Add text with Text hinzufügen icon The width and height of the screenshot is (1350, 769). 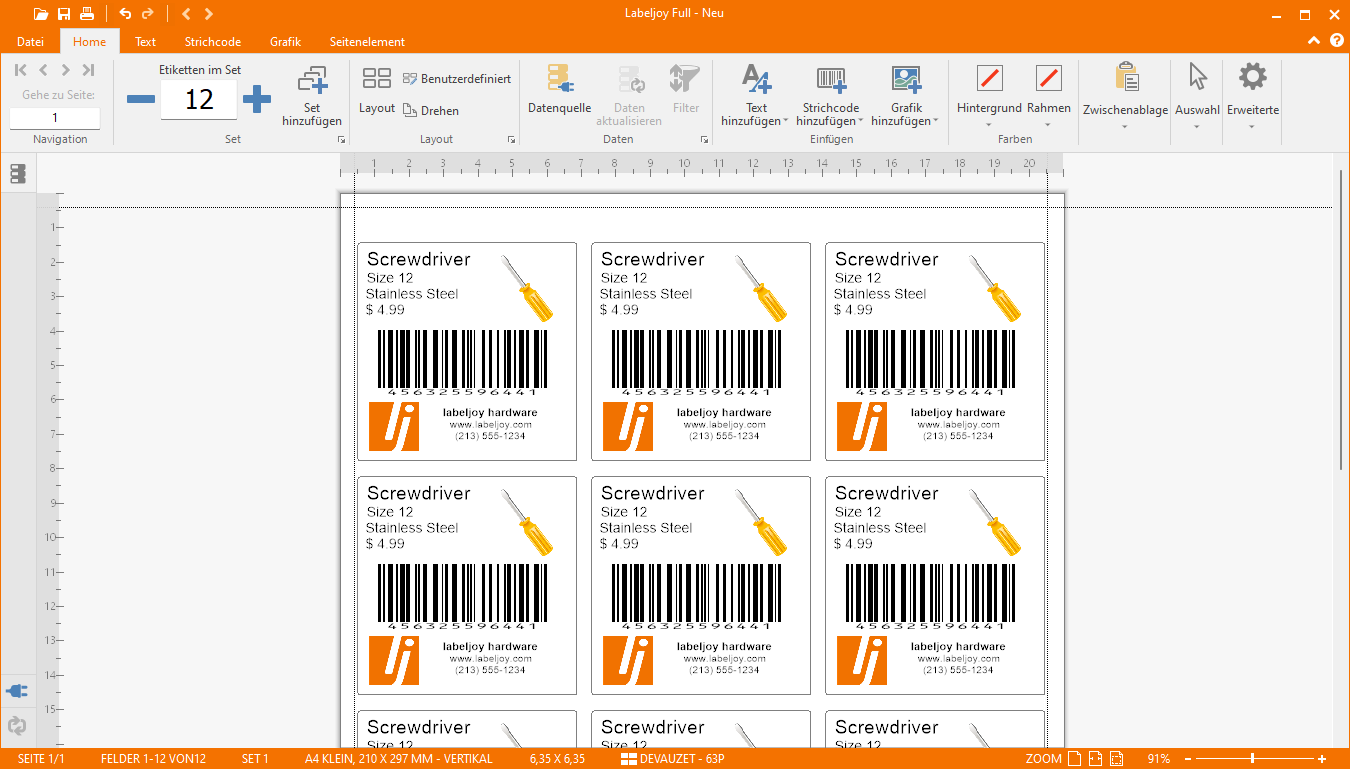(756, 78)
